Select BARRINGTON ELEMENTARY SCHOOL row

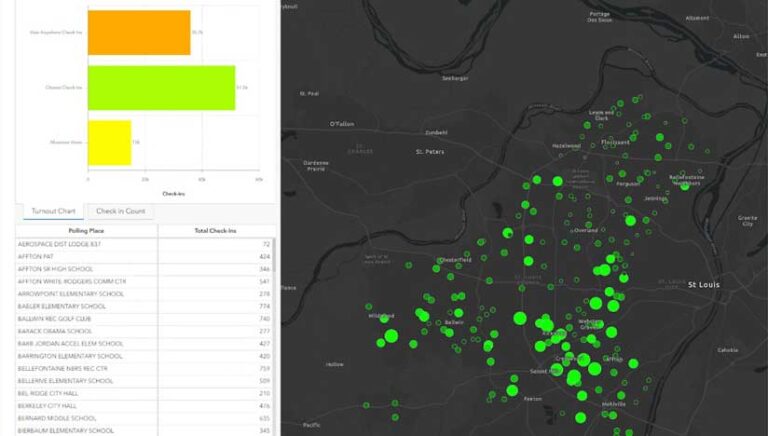coord(144,356)
